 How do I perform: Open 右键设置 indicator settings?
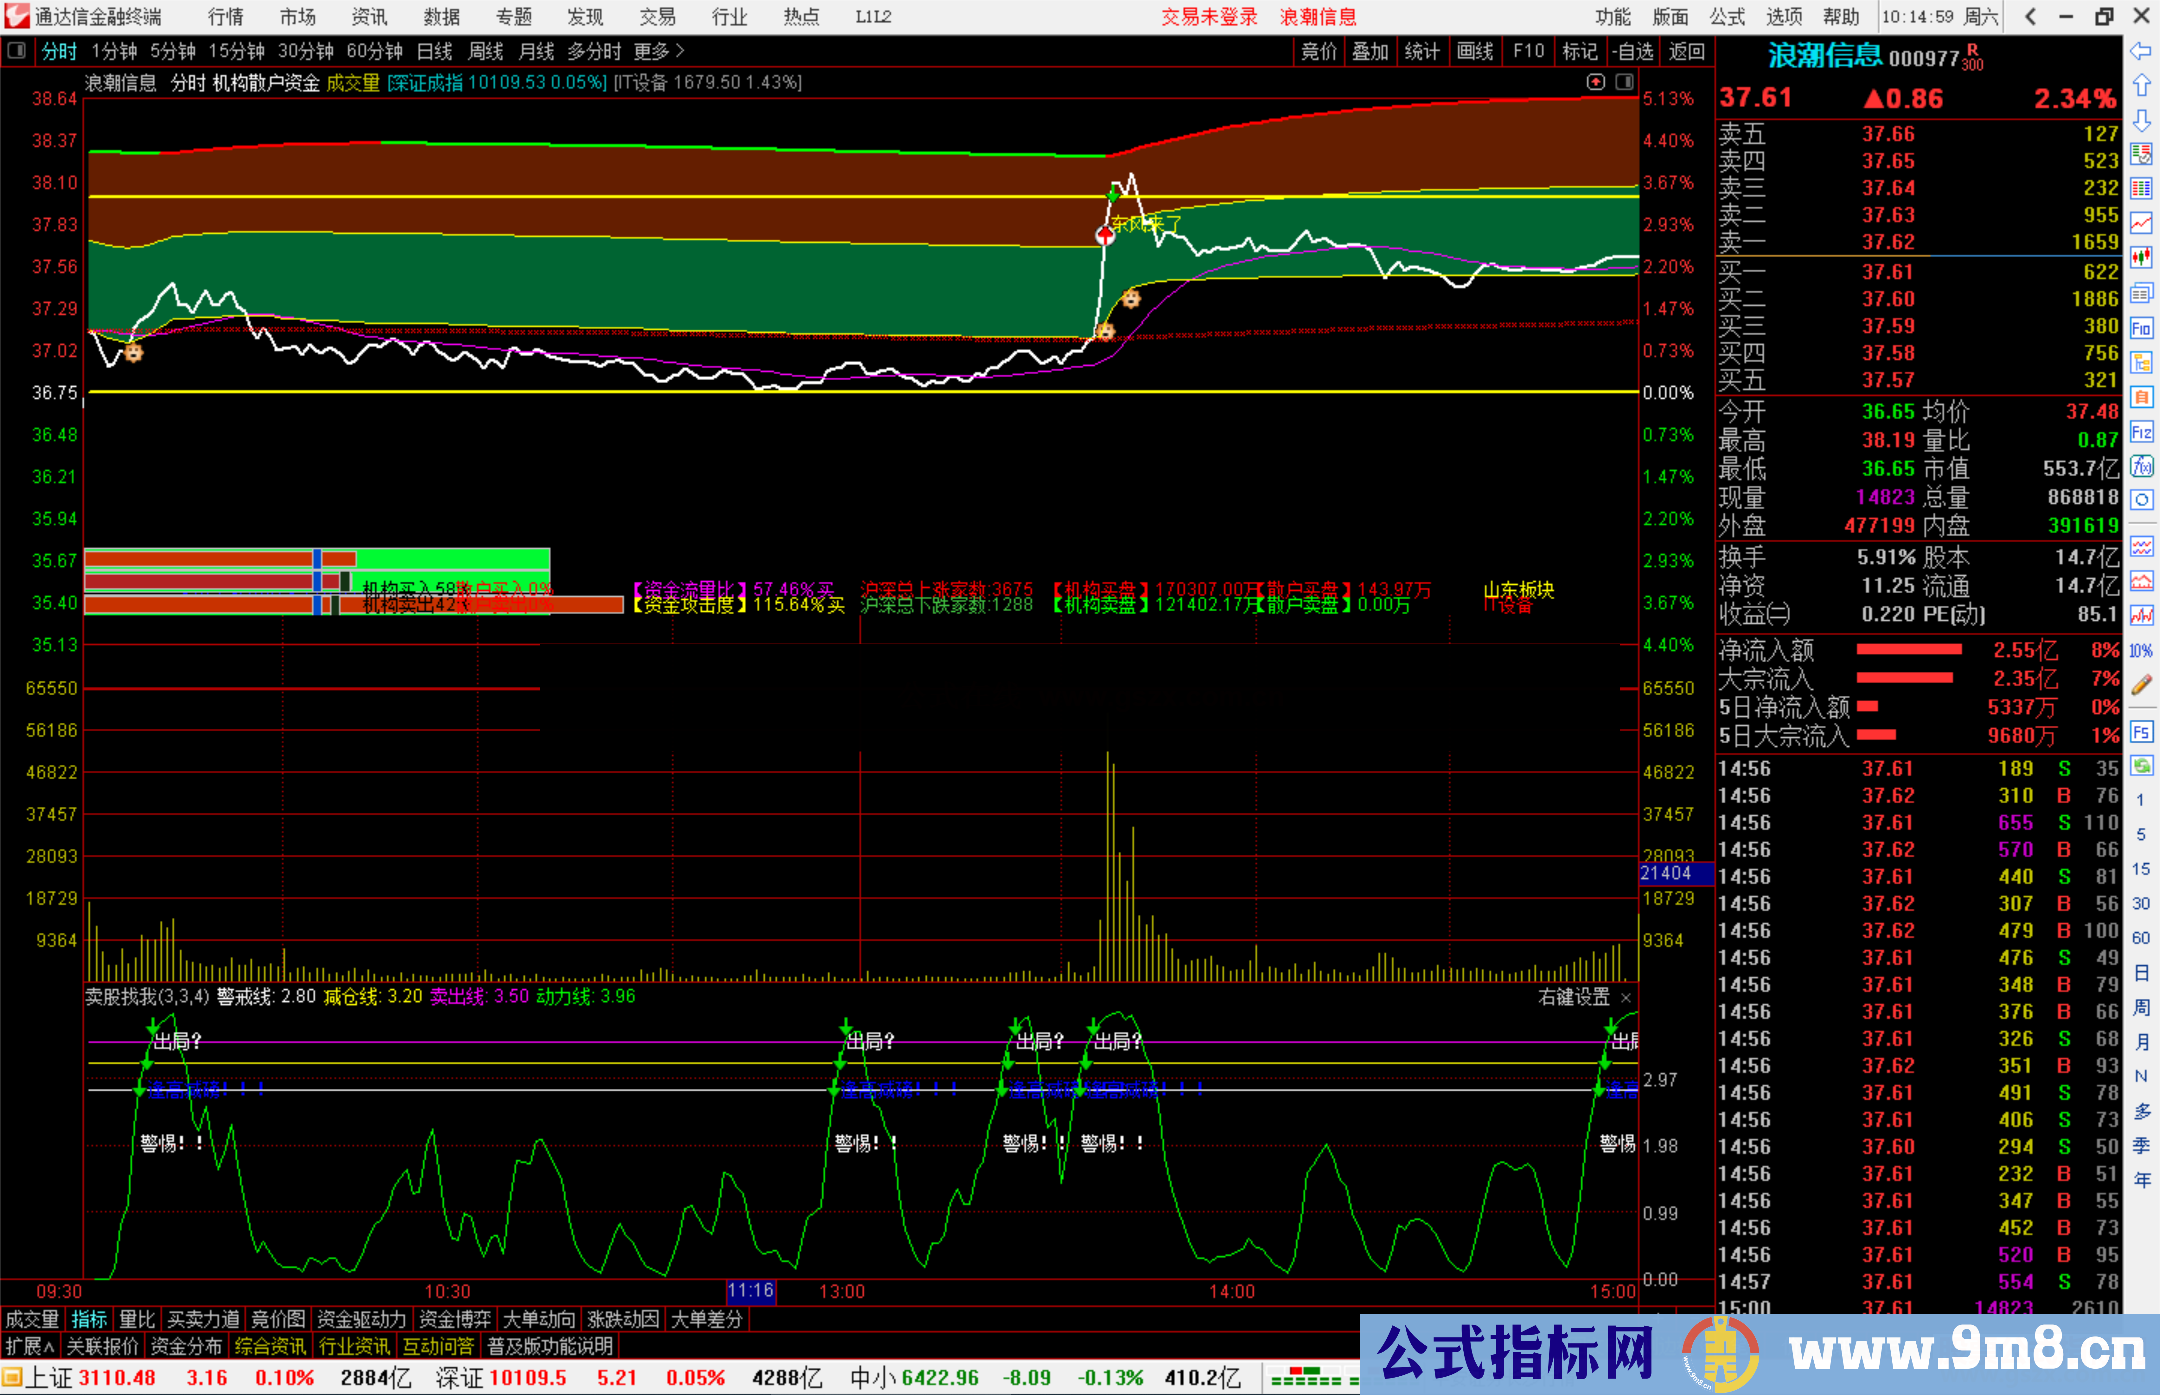coord(1573,997)
